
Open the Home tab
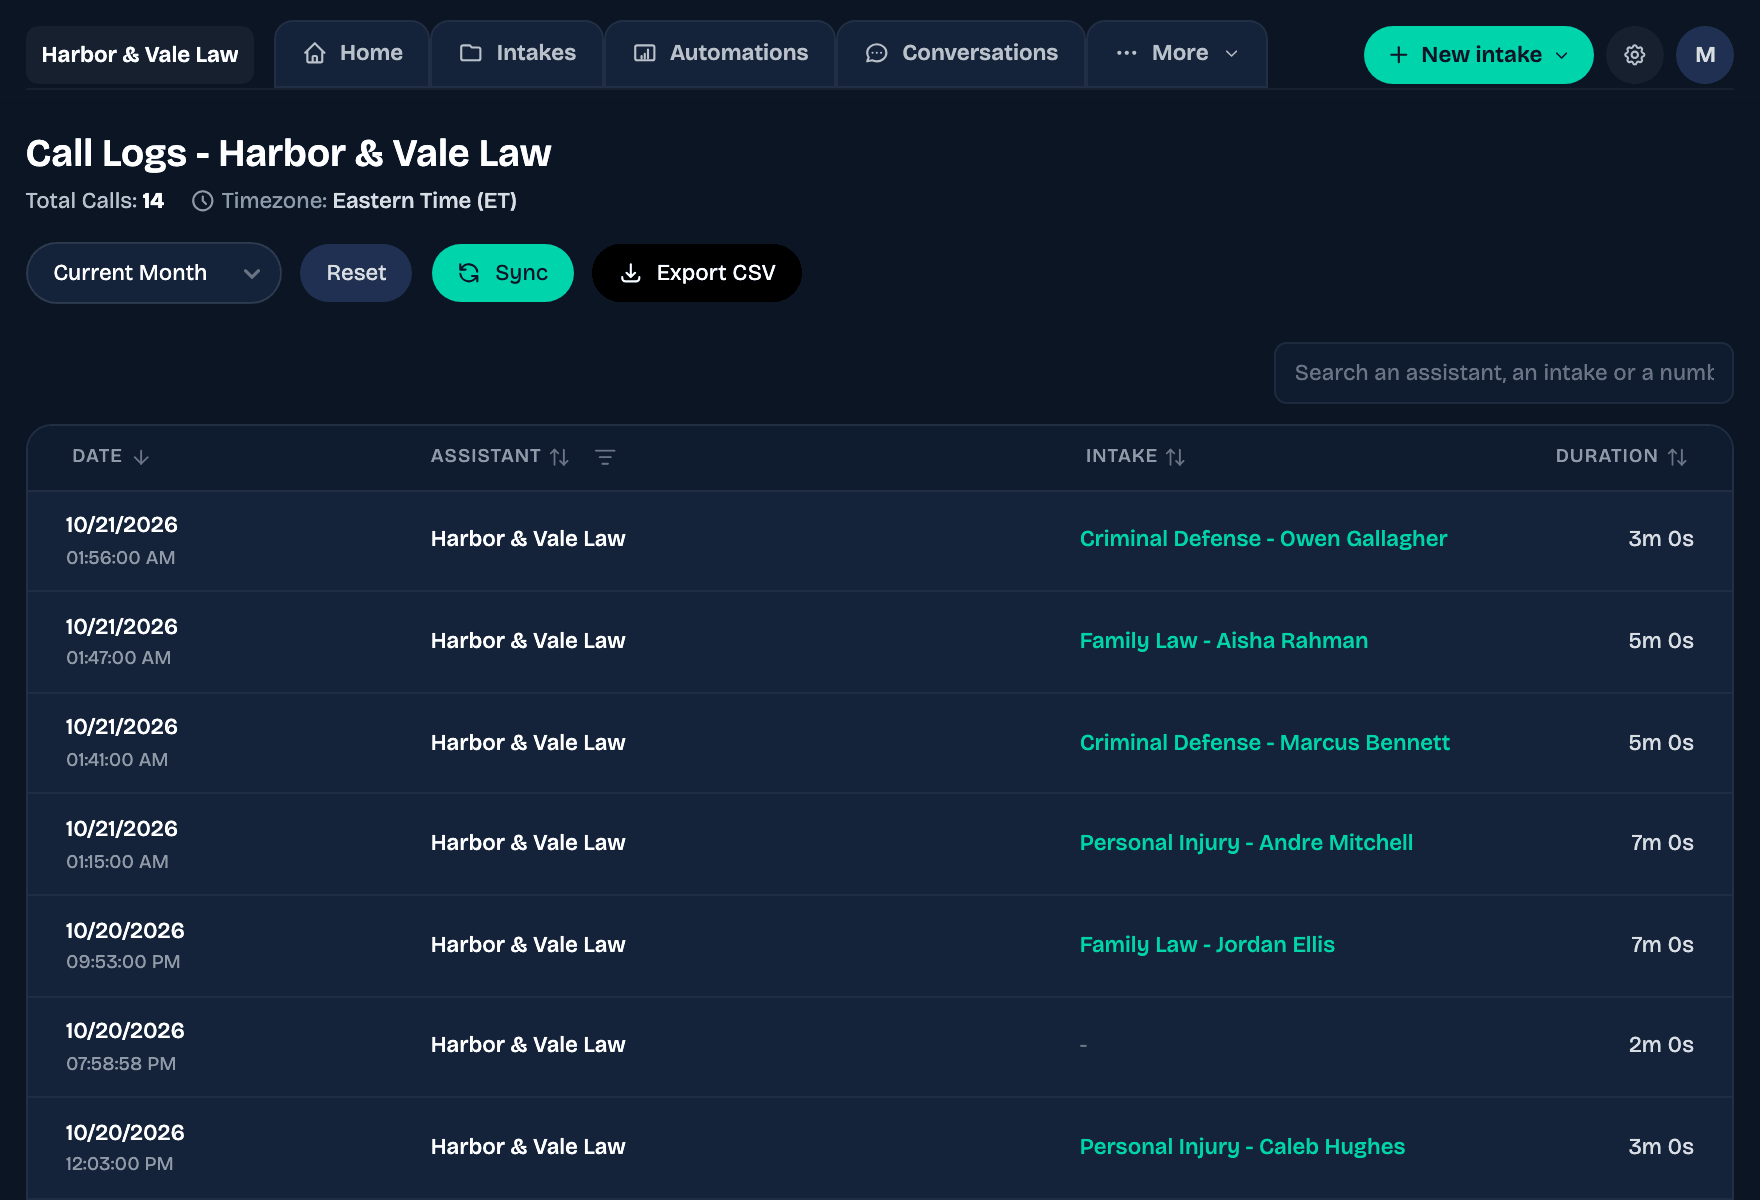click(352, 53)
